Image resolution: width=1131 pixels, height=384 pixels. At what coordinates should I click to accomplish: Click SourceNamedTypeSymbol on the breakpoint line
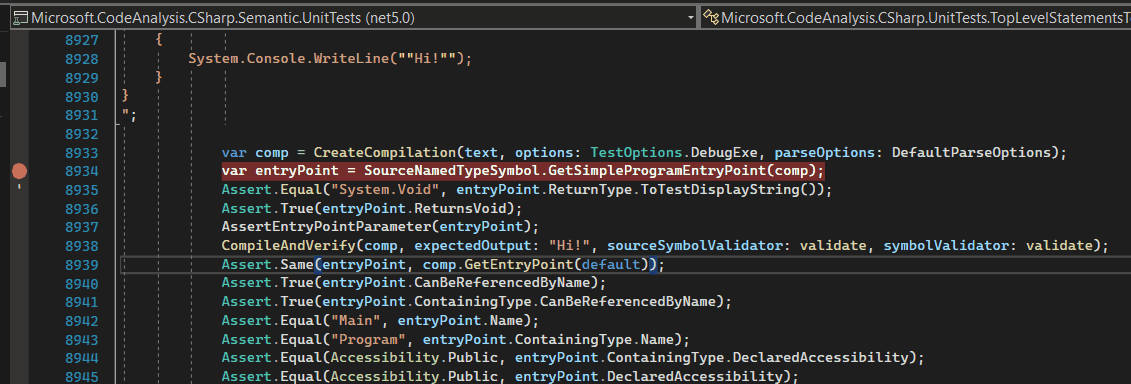(452, 171)
